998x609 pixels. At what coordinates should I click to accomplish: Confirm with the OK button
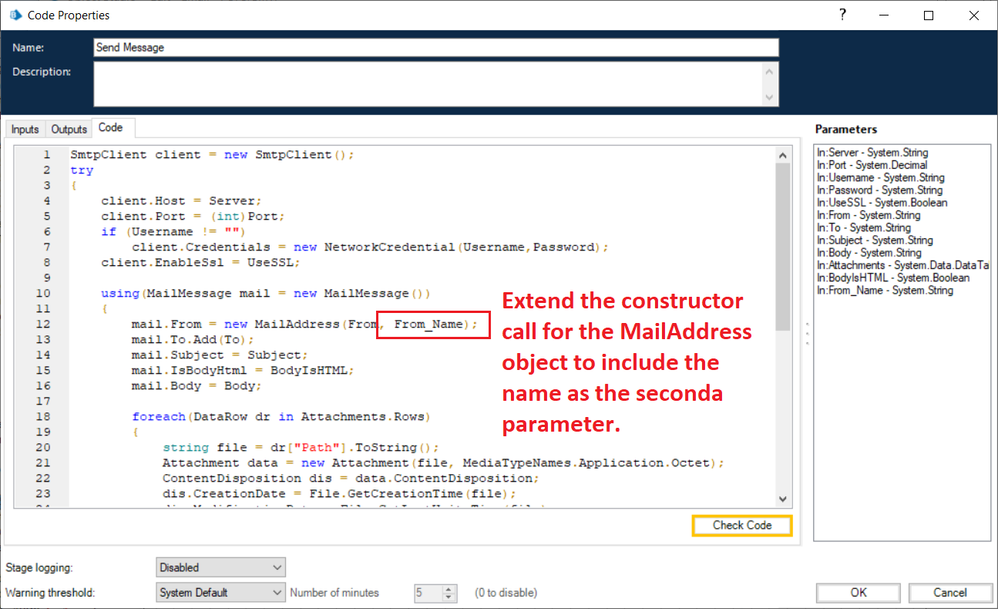858,592
